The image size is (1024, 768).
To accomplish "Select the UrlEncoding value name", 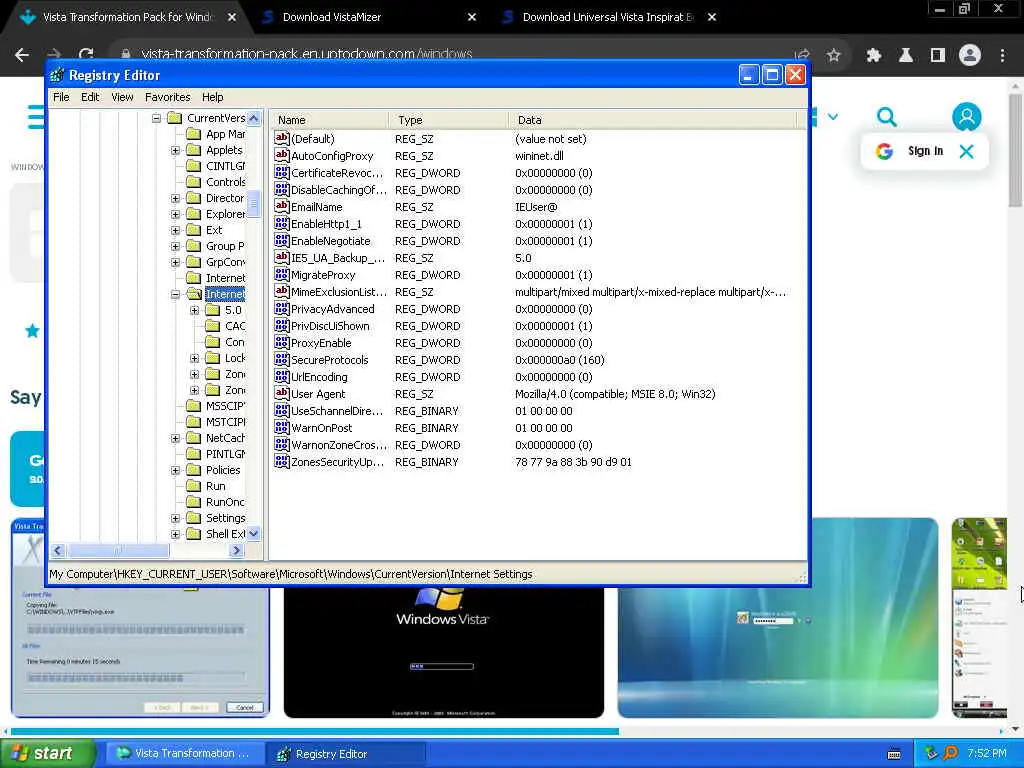I will pos(319,377).
